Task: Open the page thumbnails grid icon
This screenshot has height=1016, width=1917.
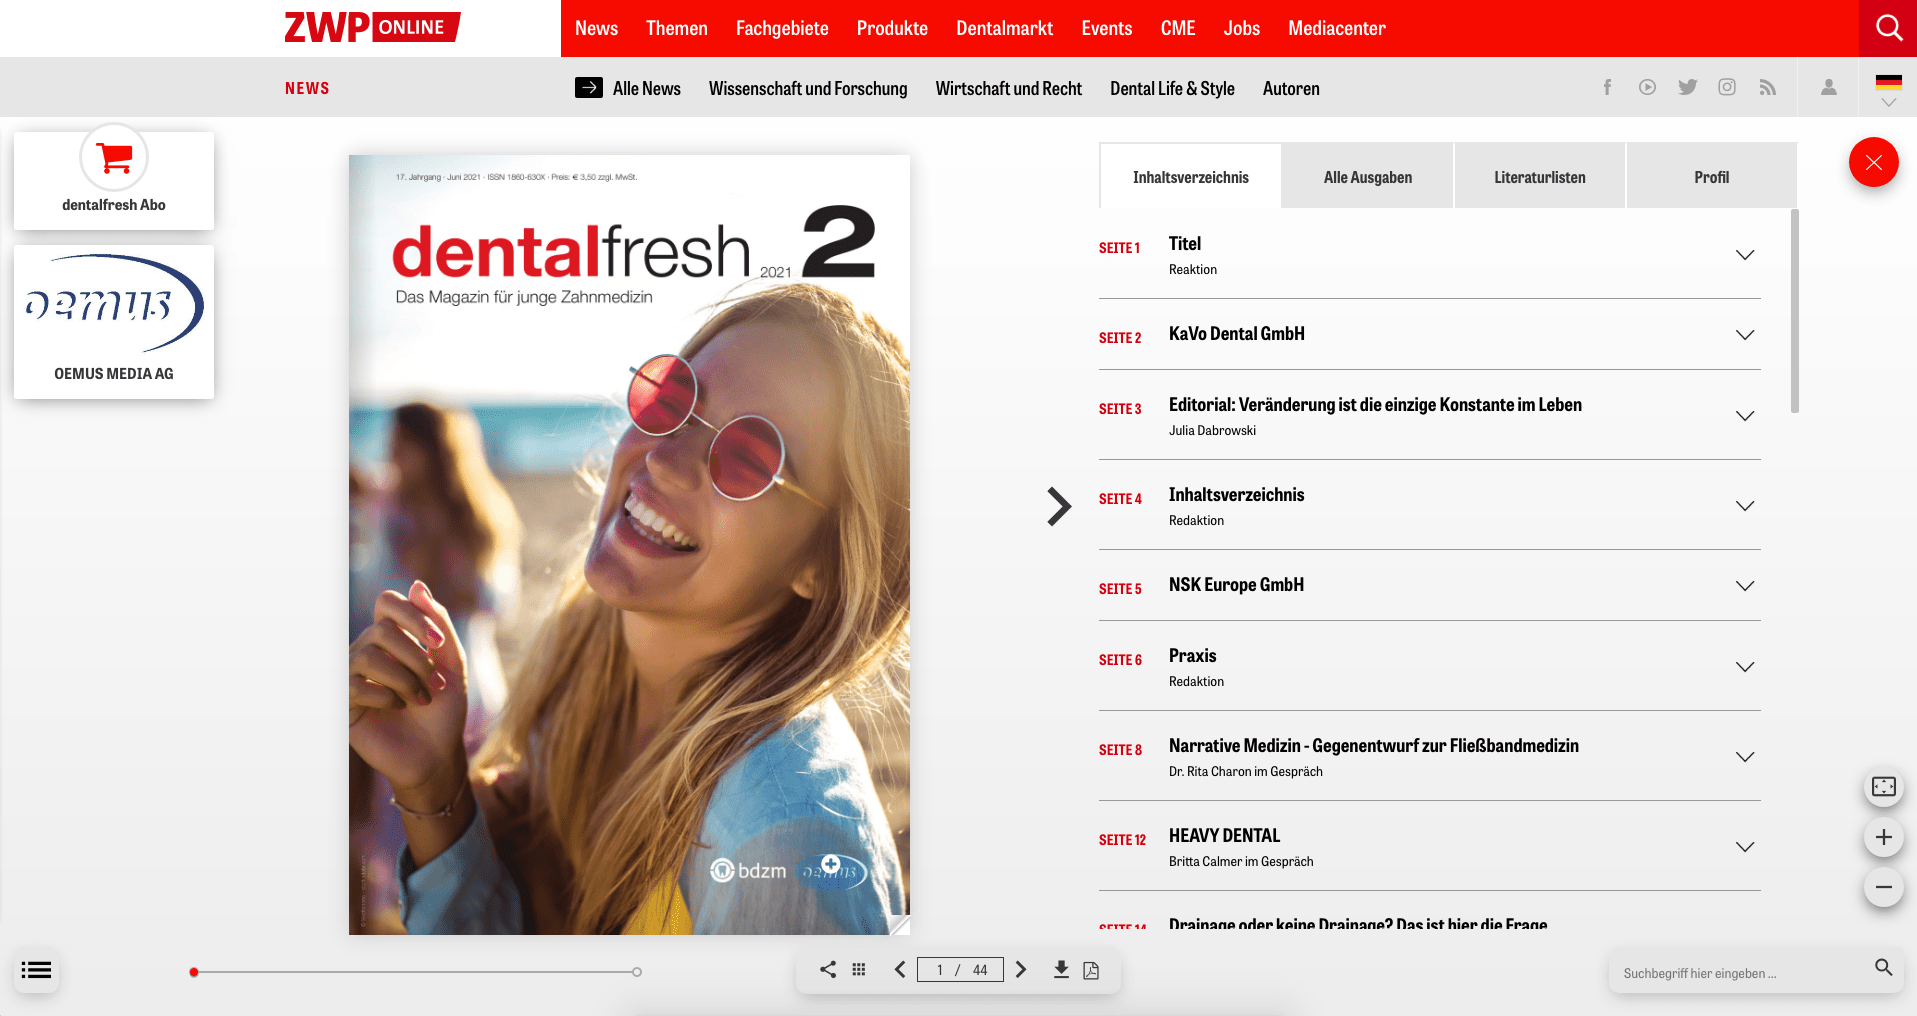Action: click(859, 969)
